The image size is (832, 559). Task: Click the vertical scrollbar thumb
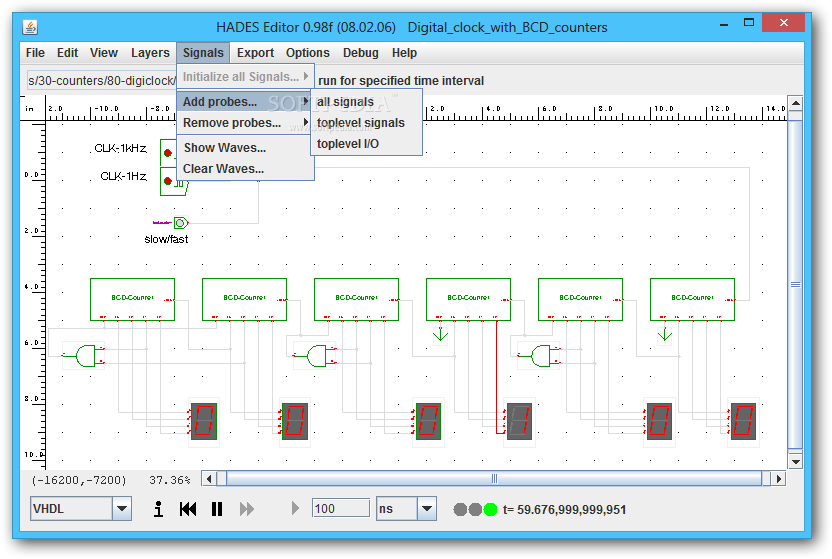click(795, 285)
